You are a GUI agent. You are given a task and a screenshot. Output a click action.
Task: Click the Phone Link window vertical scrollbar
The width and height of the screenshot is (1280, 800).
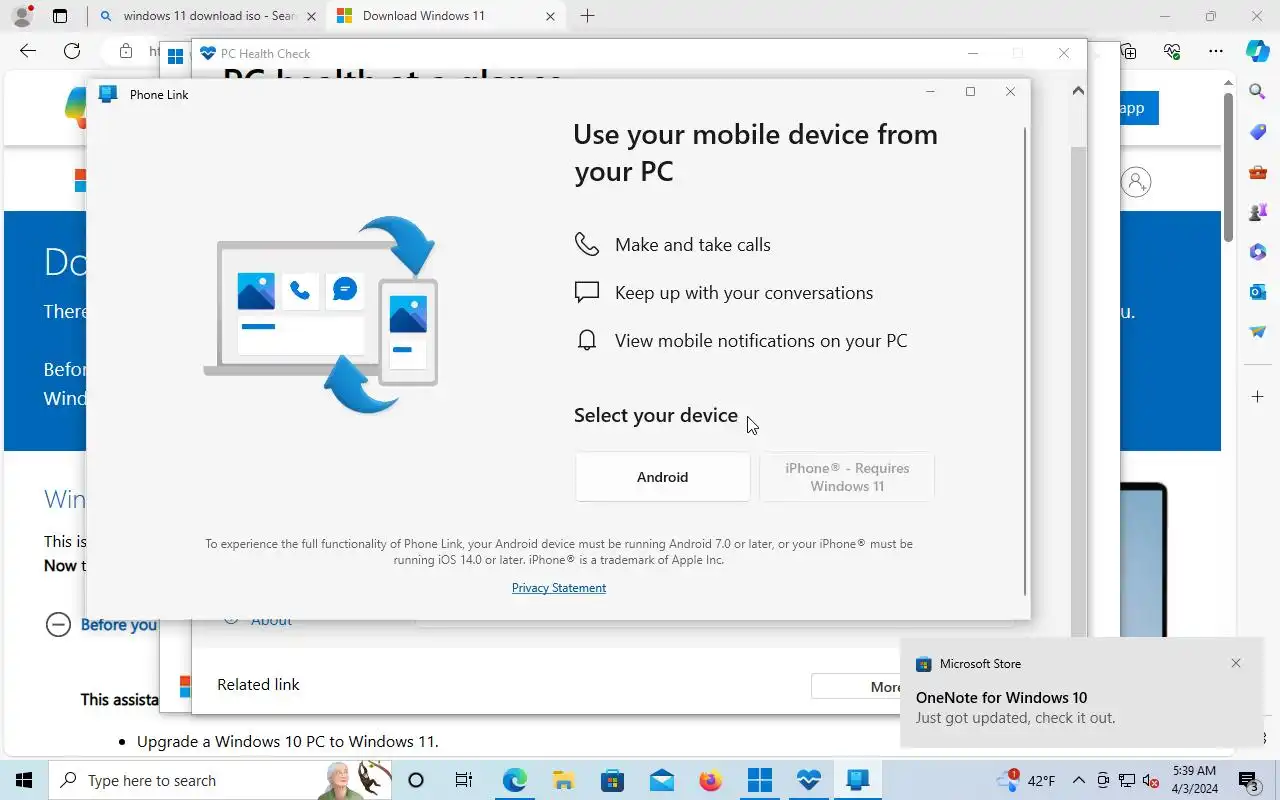pyautogui.click(x=1025, y=360)
